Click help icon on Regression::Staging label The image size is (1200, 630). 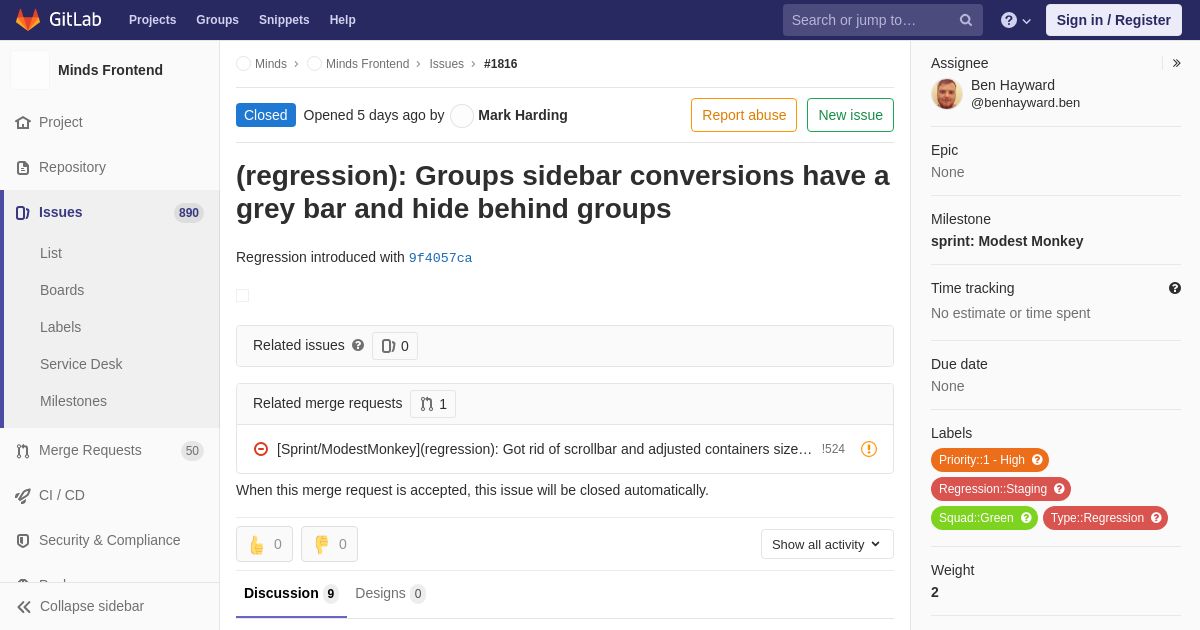click(x=1059, y=489)
